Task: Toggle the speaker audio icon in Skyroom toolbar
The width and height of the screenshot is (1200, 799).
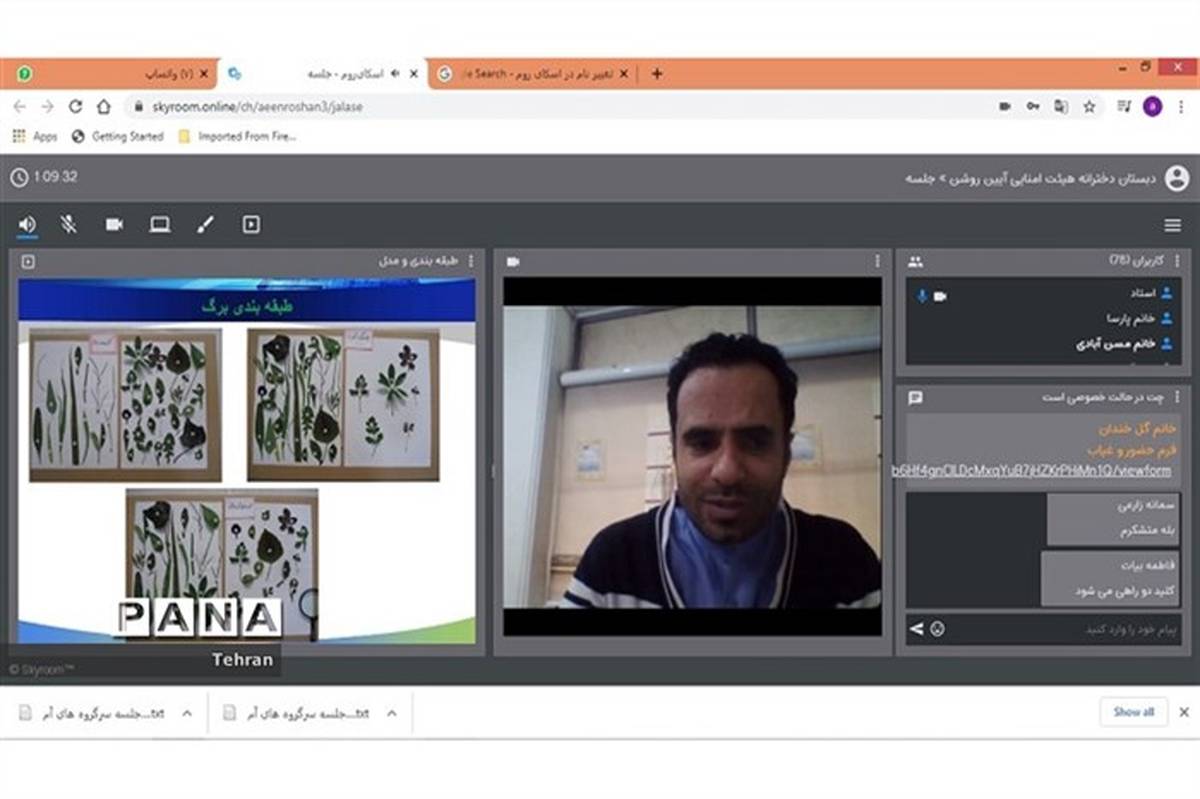Action: 27,225
